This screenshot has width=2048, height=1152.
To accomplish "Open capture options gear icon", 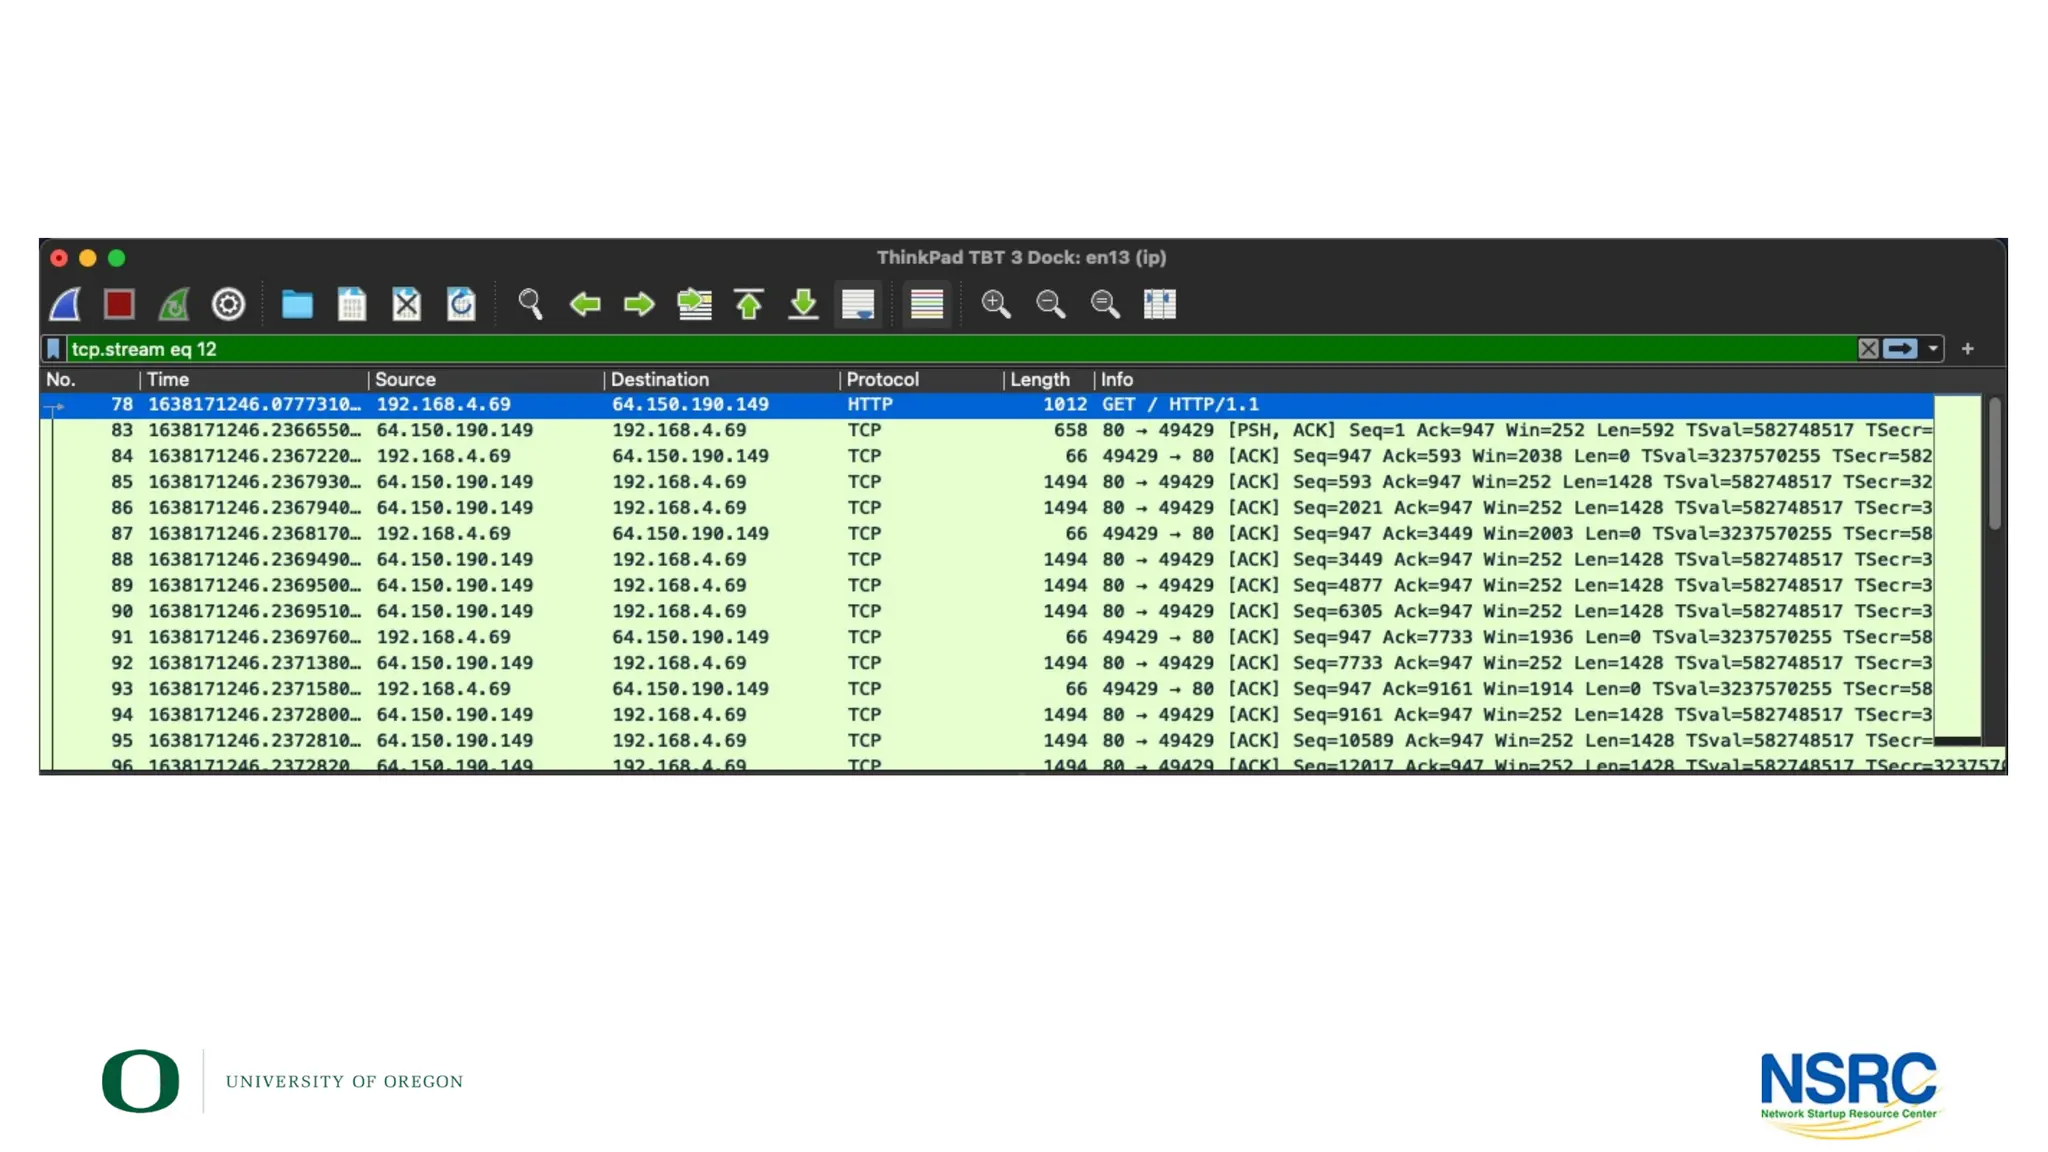I will click(228, 304).
